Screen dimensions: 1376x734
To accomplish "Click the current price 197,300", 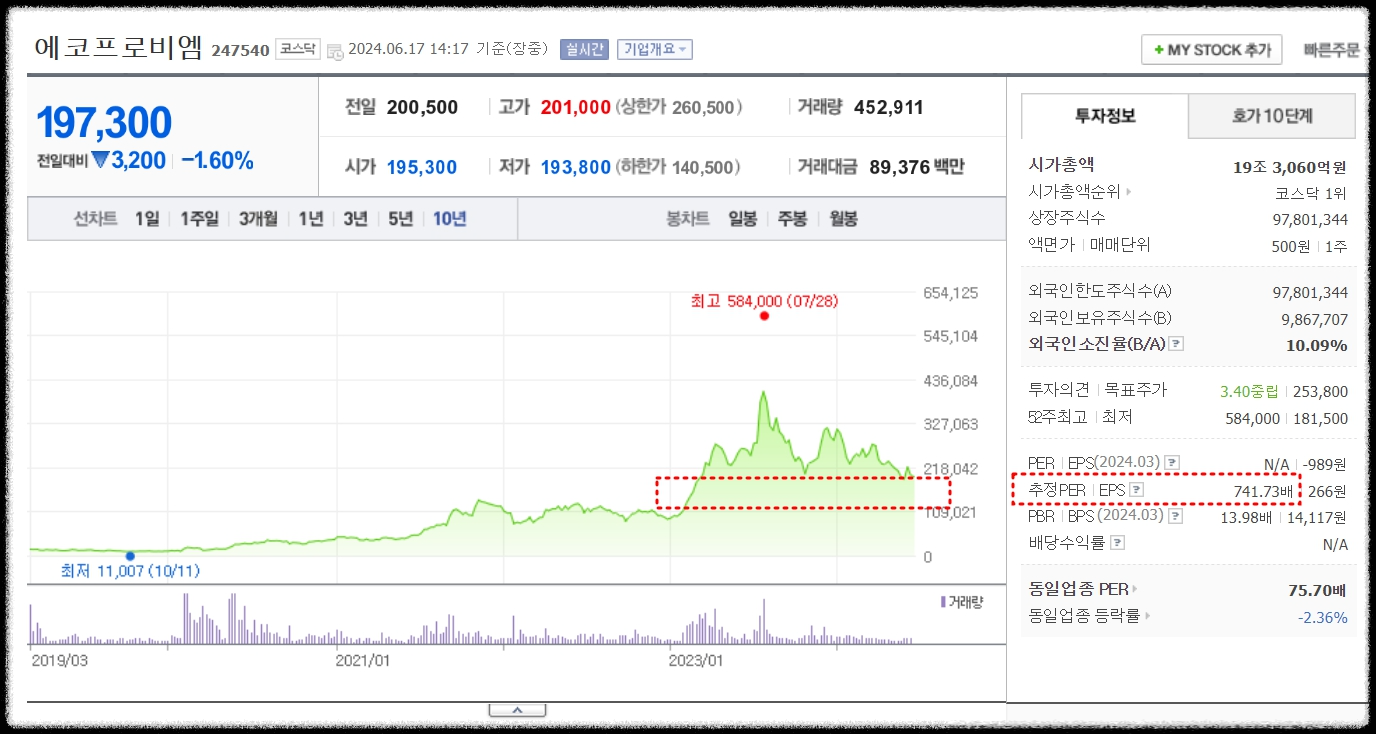I will click(104, 122).
